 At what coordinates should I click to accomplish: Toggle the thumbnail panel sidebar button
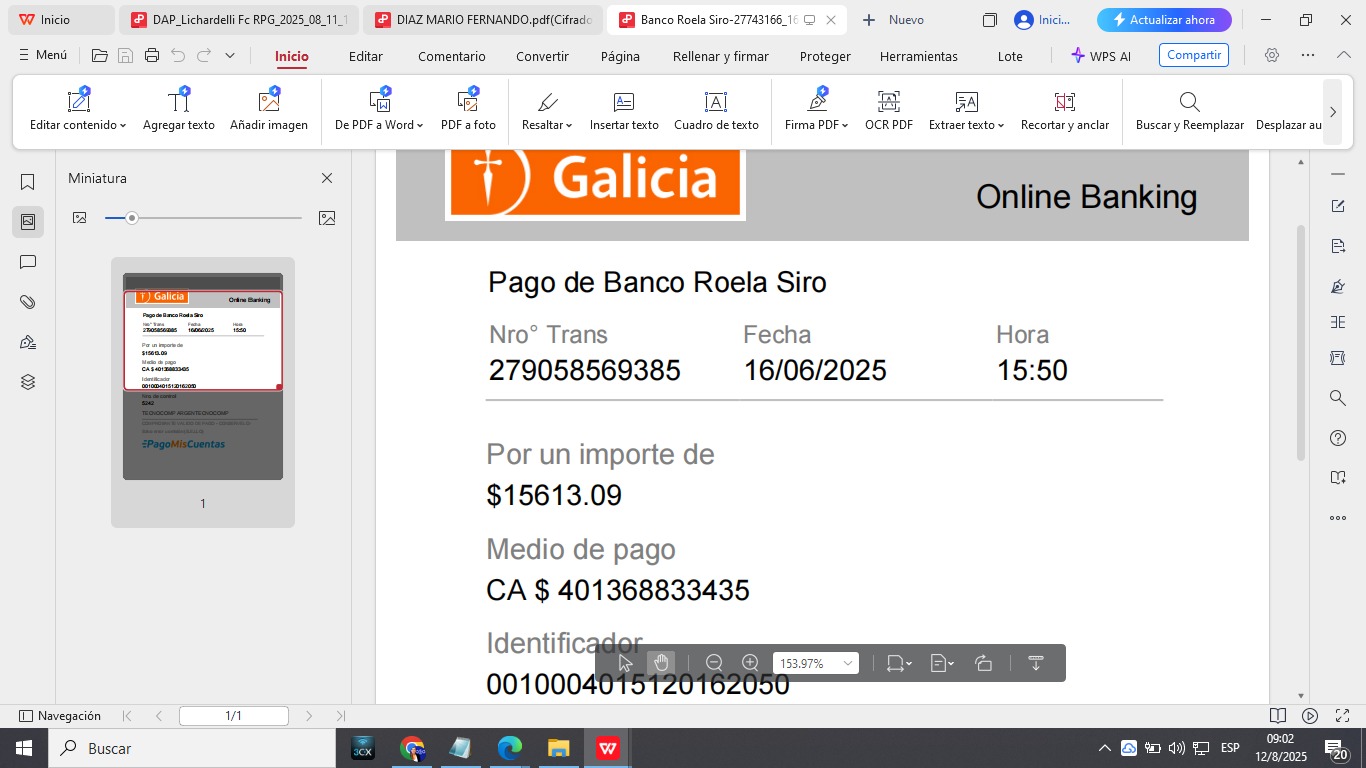click(x=28, y=222)
